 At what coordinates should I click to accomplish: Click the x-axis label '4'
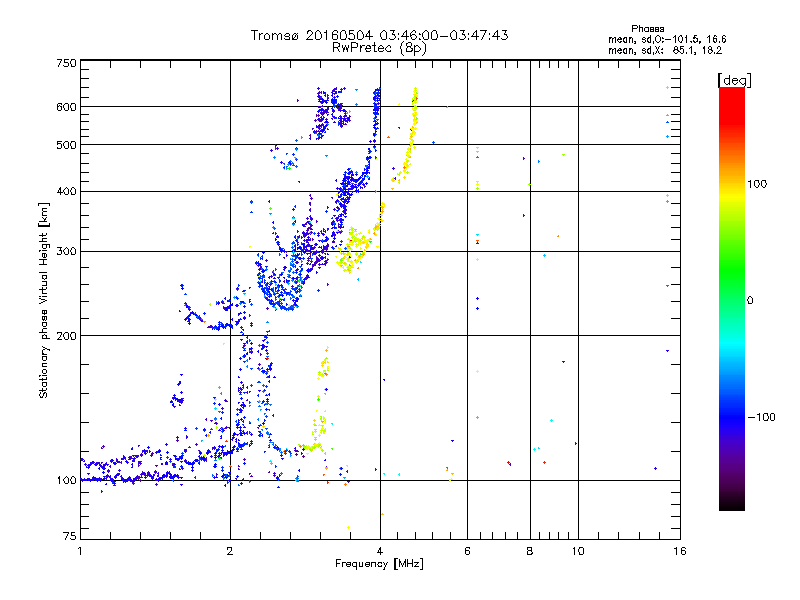(380, 551)
